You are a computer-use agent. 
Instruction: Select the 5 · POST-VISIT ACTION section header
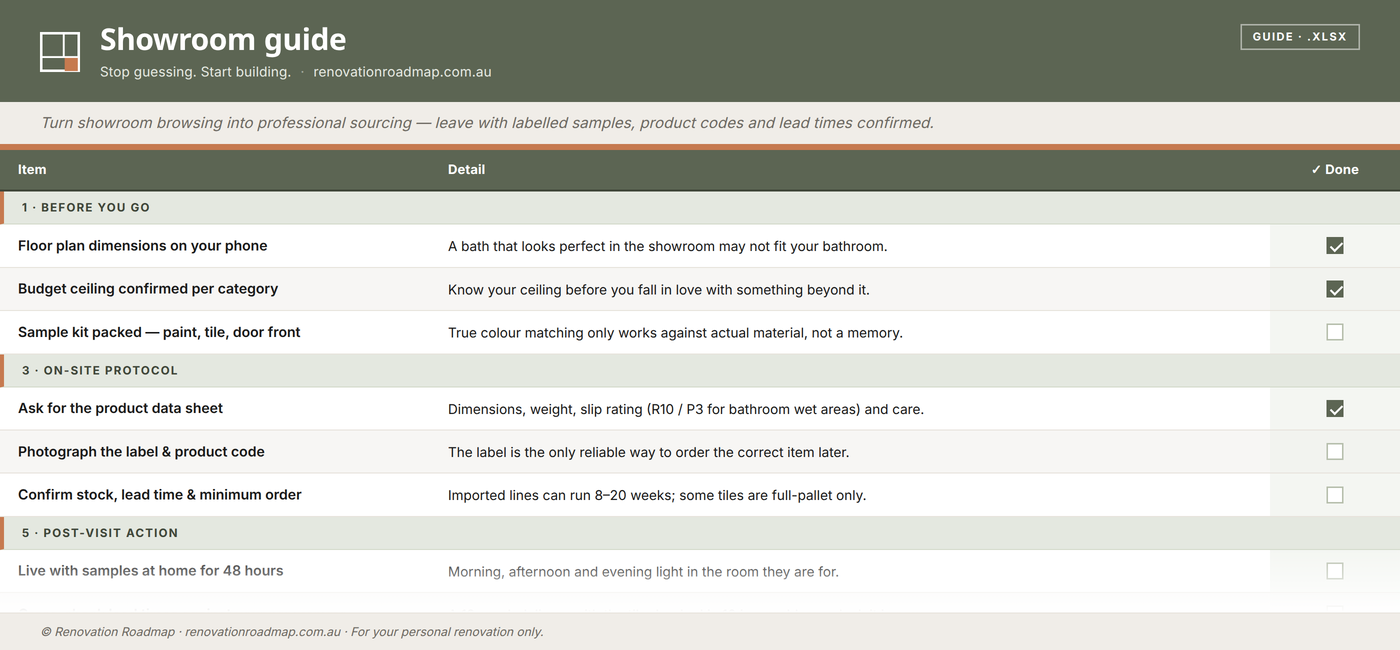tap(700, 533)
